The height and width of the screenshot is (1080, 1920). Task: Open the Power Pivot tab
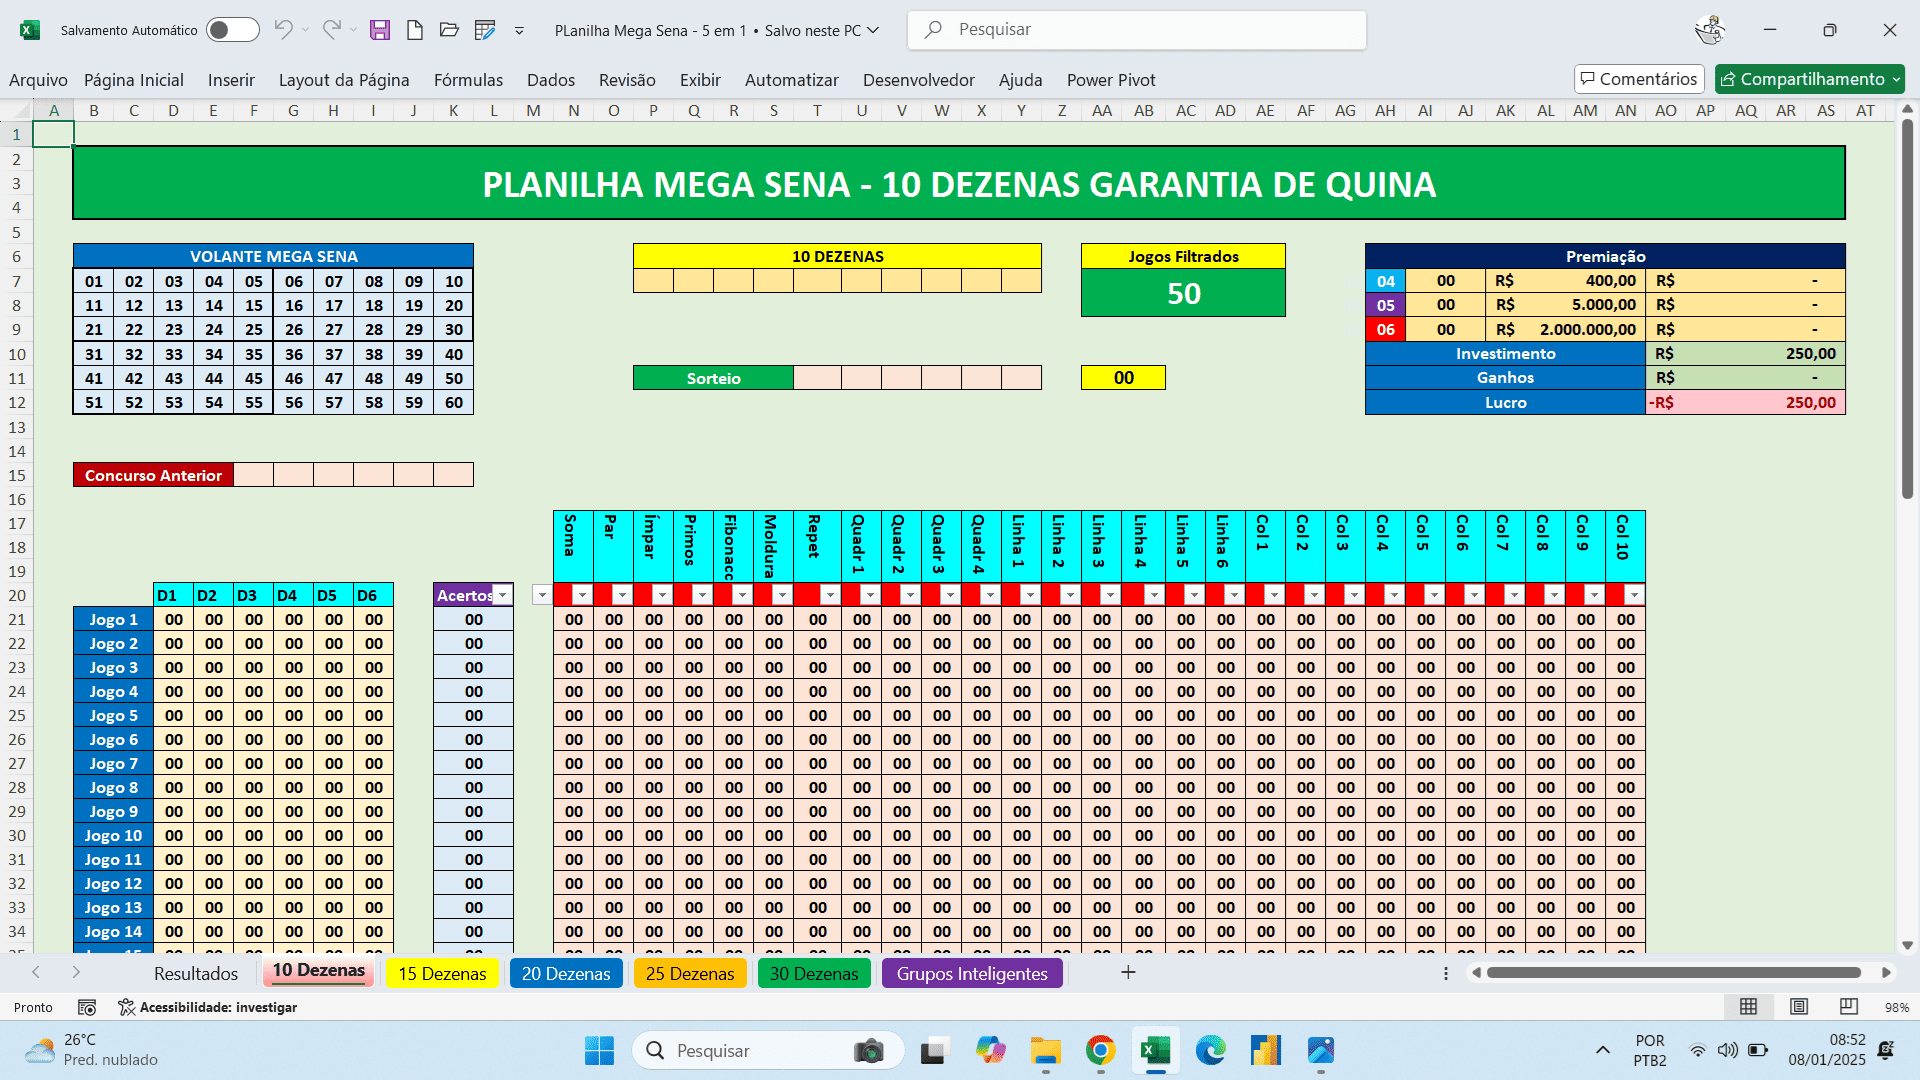point(1111,80)
